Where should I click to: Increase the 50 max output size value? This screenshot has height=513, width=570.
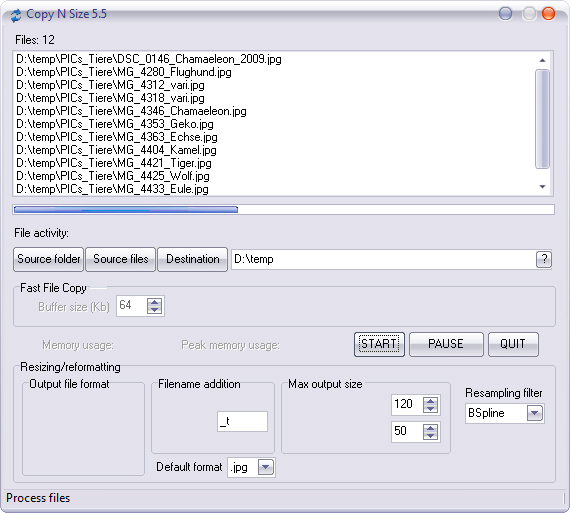click(430, 428)
